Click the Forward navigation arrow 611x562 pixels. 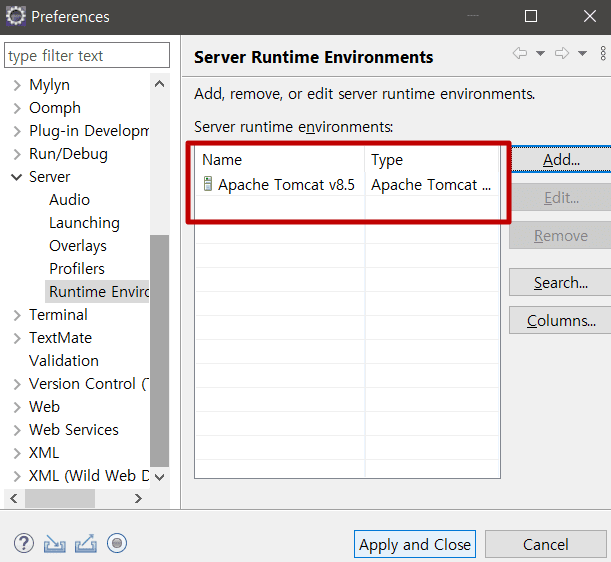coord(562,53)
